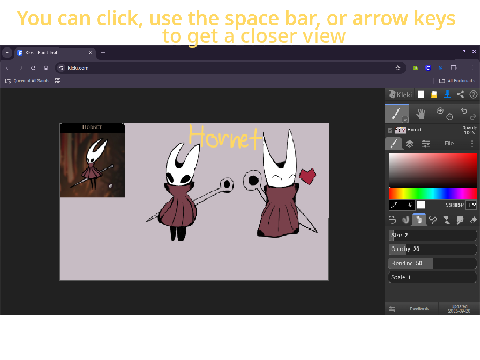This screenshot has width=480, height=360.
Task: Switch to the Edit filters tab
Action: tap(426, 144)
